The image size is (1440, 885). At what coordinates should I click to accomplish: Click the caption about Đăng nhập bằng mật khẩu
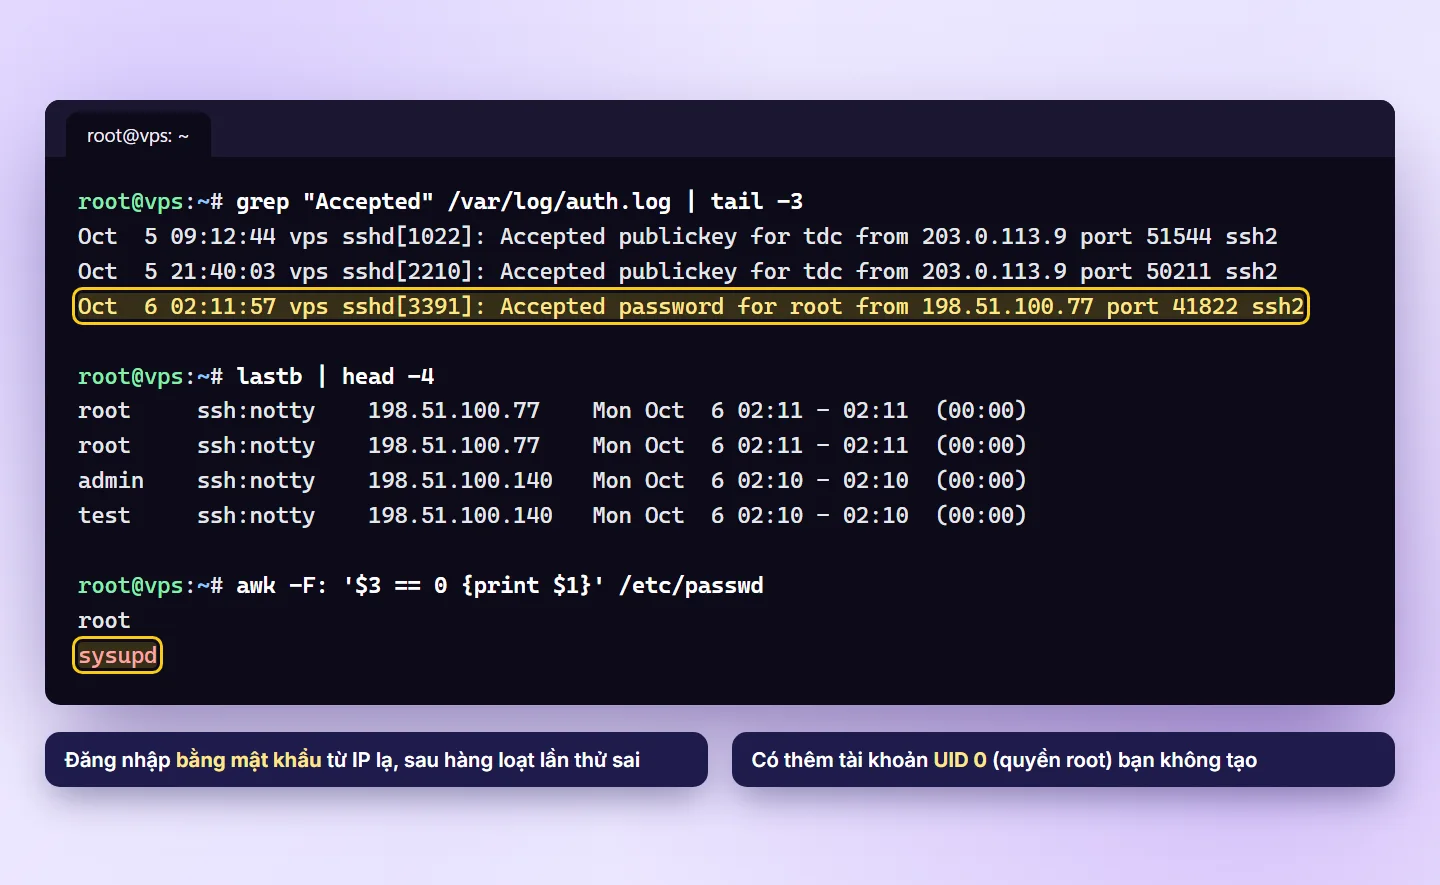376,760
